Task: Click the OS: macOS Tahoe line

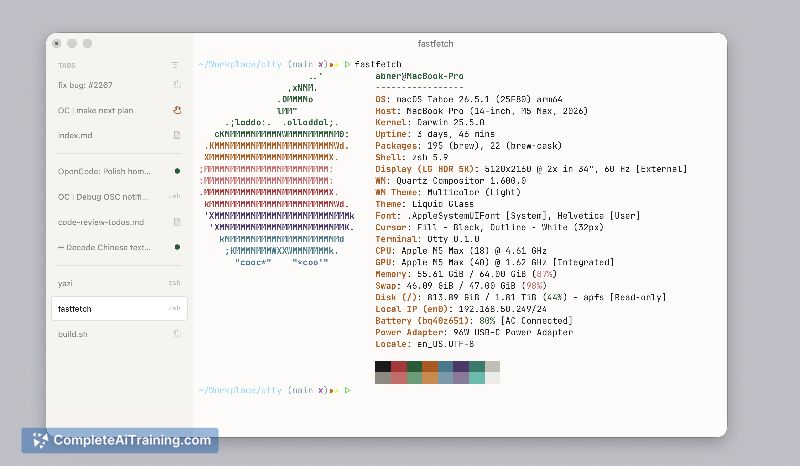Action: 469,99
